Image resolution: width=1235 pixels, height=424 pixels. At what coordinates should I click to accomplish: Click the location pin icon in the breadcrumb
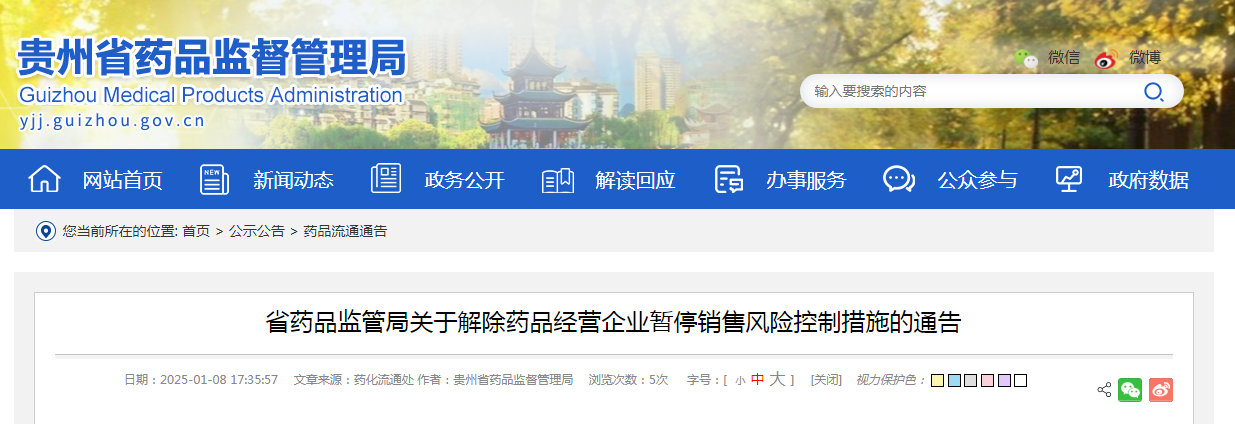click(x=45, y=231)
